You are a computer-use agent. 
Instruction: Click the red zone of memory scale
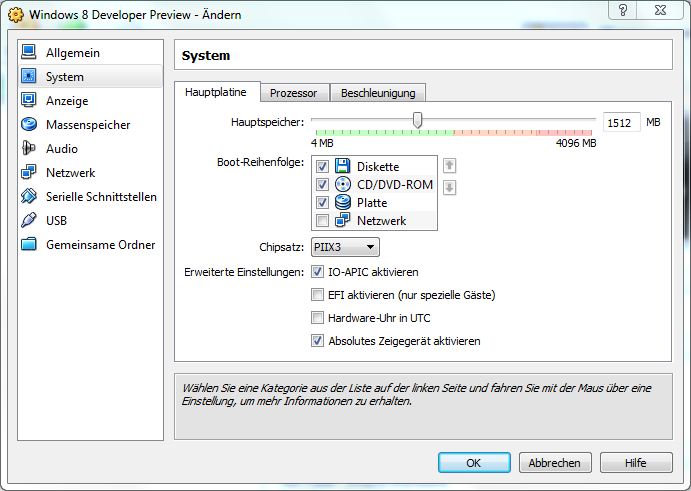point(564,132)
